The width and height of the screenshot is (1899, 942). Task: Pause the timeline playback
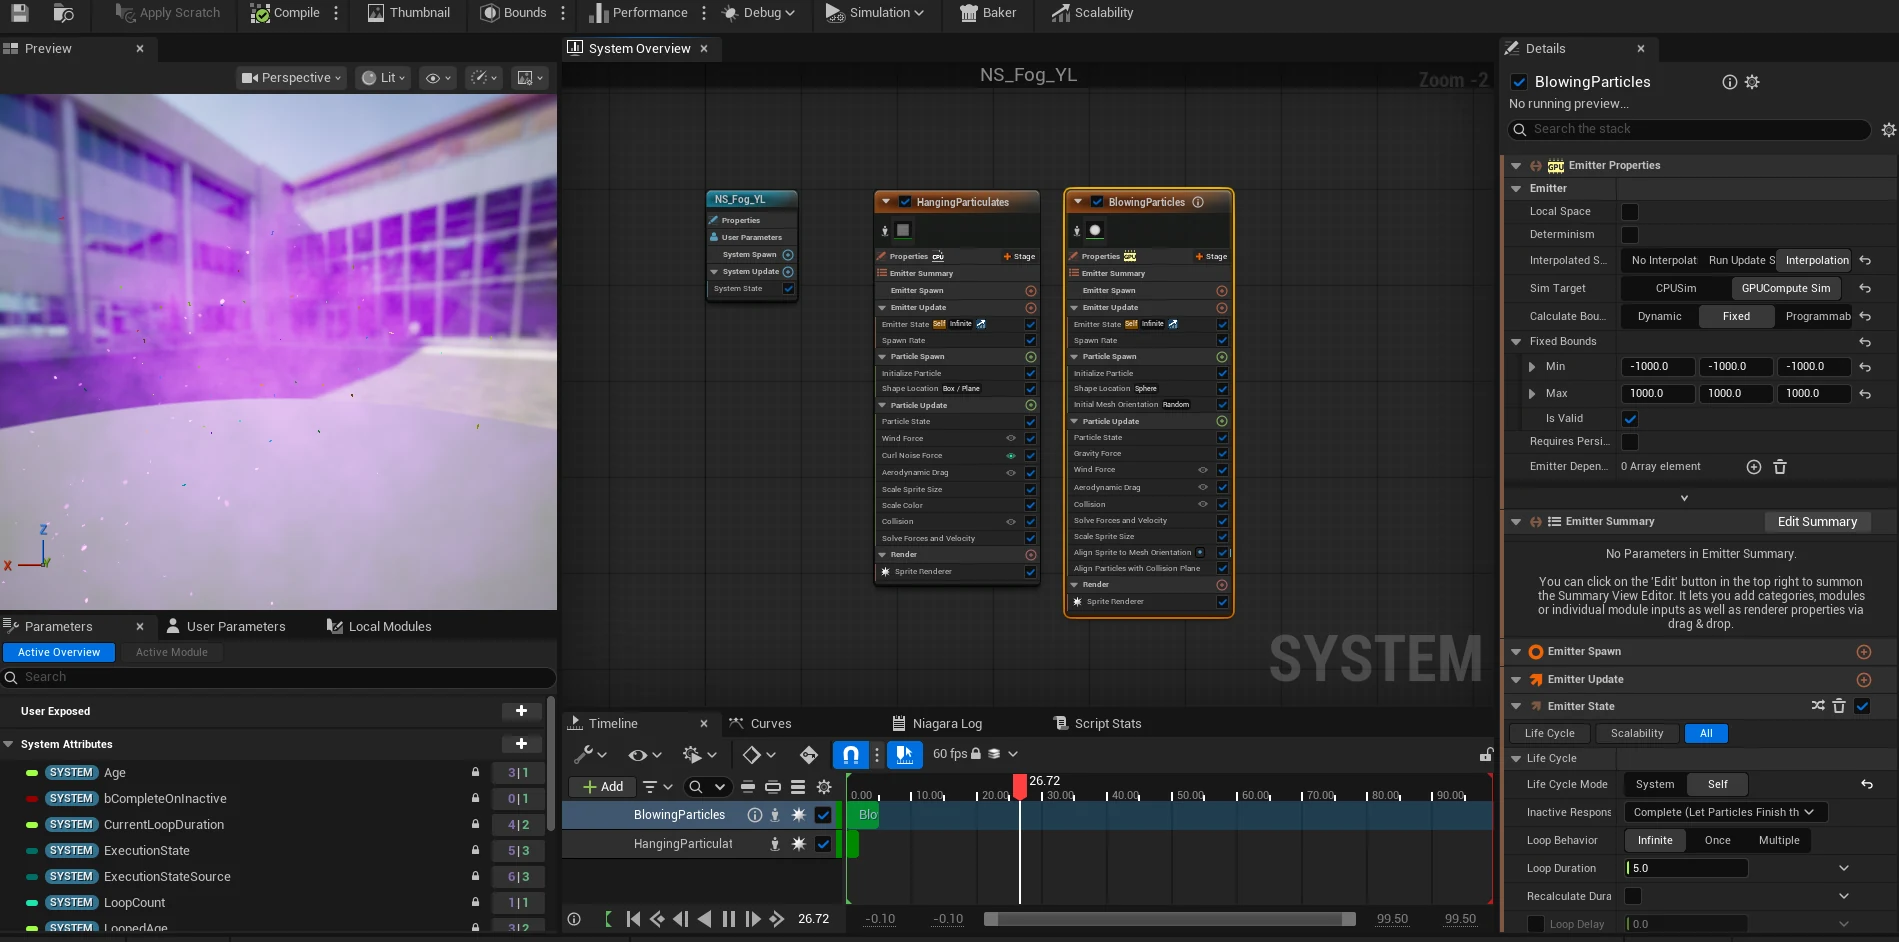click(x=729, y=919)
